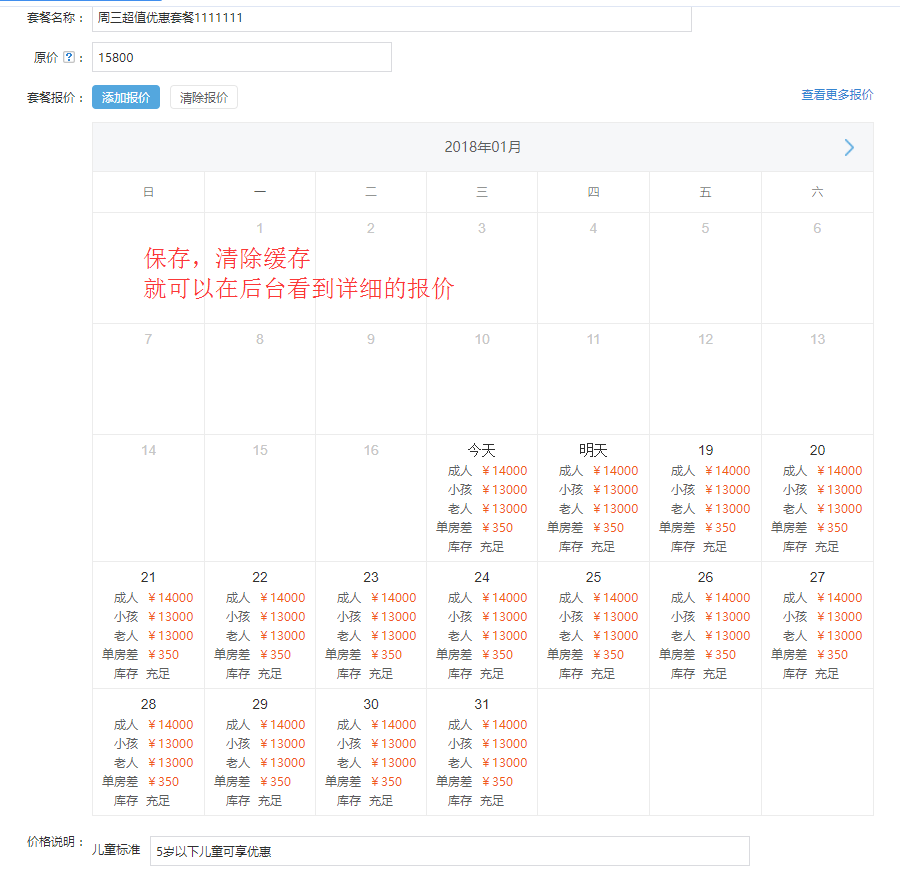Screen dimensions: 900x869
Task: Select the calendar cell labeled 今天
Action: (481, 450)
